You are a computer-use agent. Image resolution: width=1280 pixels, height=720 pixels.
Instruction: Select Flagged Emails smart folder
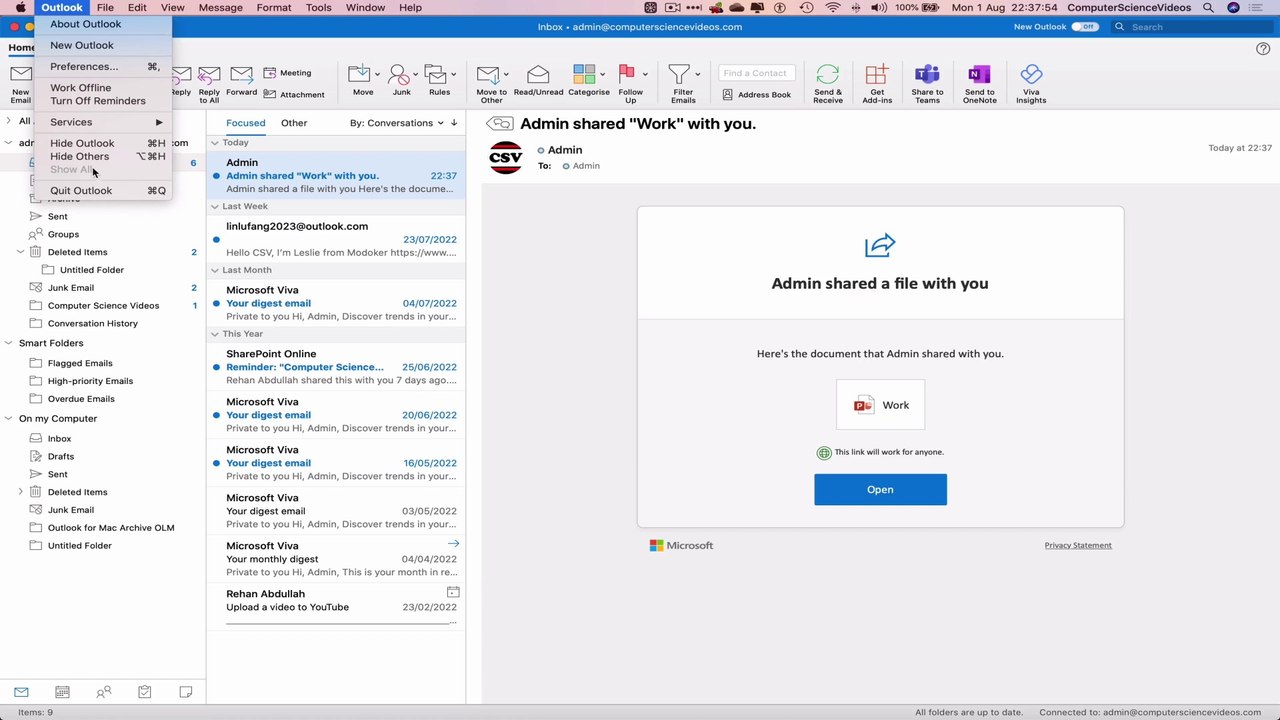[x=103, y=363]
